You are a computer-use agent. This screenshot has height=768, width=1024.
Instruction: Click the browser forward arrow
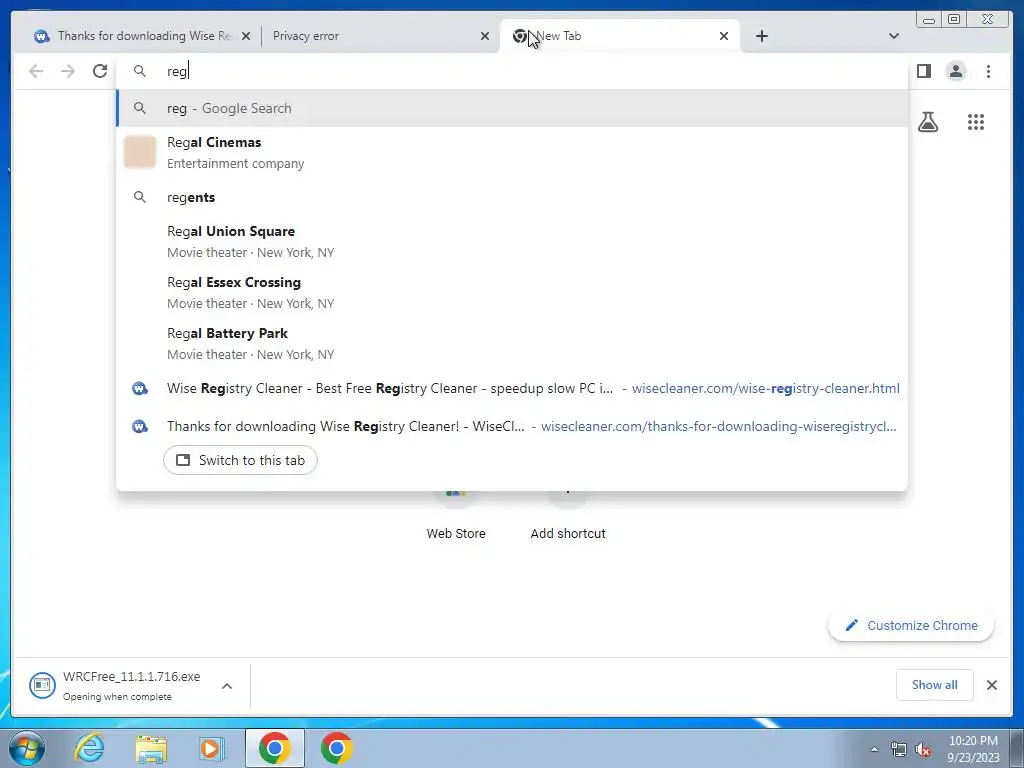click(68, 71)
